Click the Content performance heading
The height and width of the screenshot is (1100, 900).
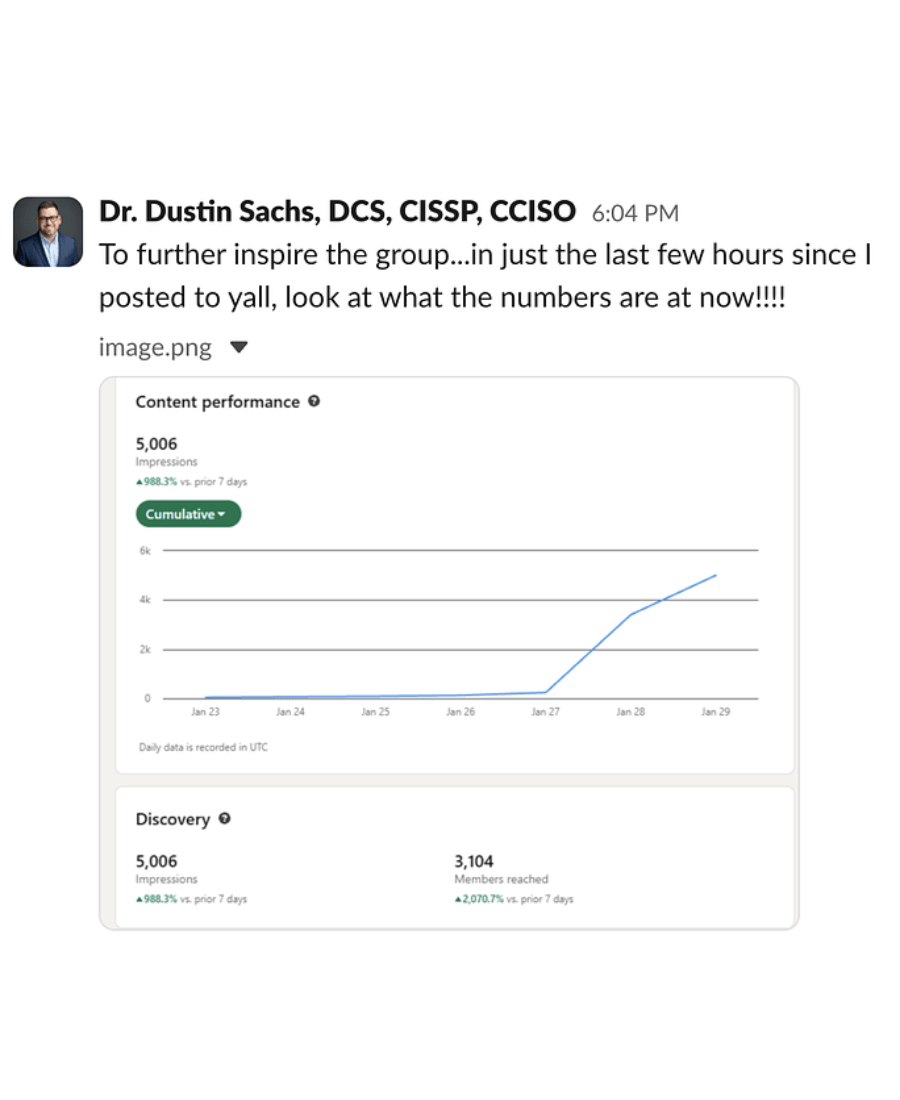coord(217,402)
